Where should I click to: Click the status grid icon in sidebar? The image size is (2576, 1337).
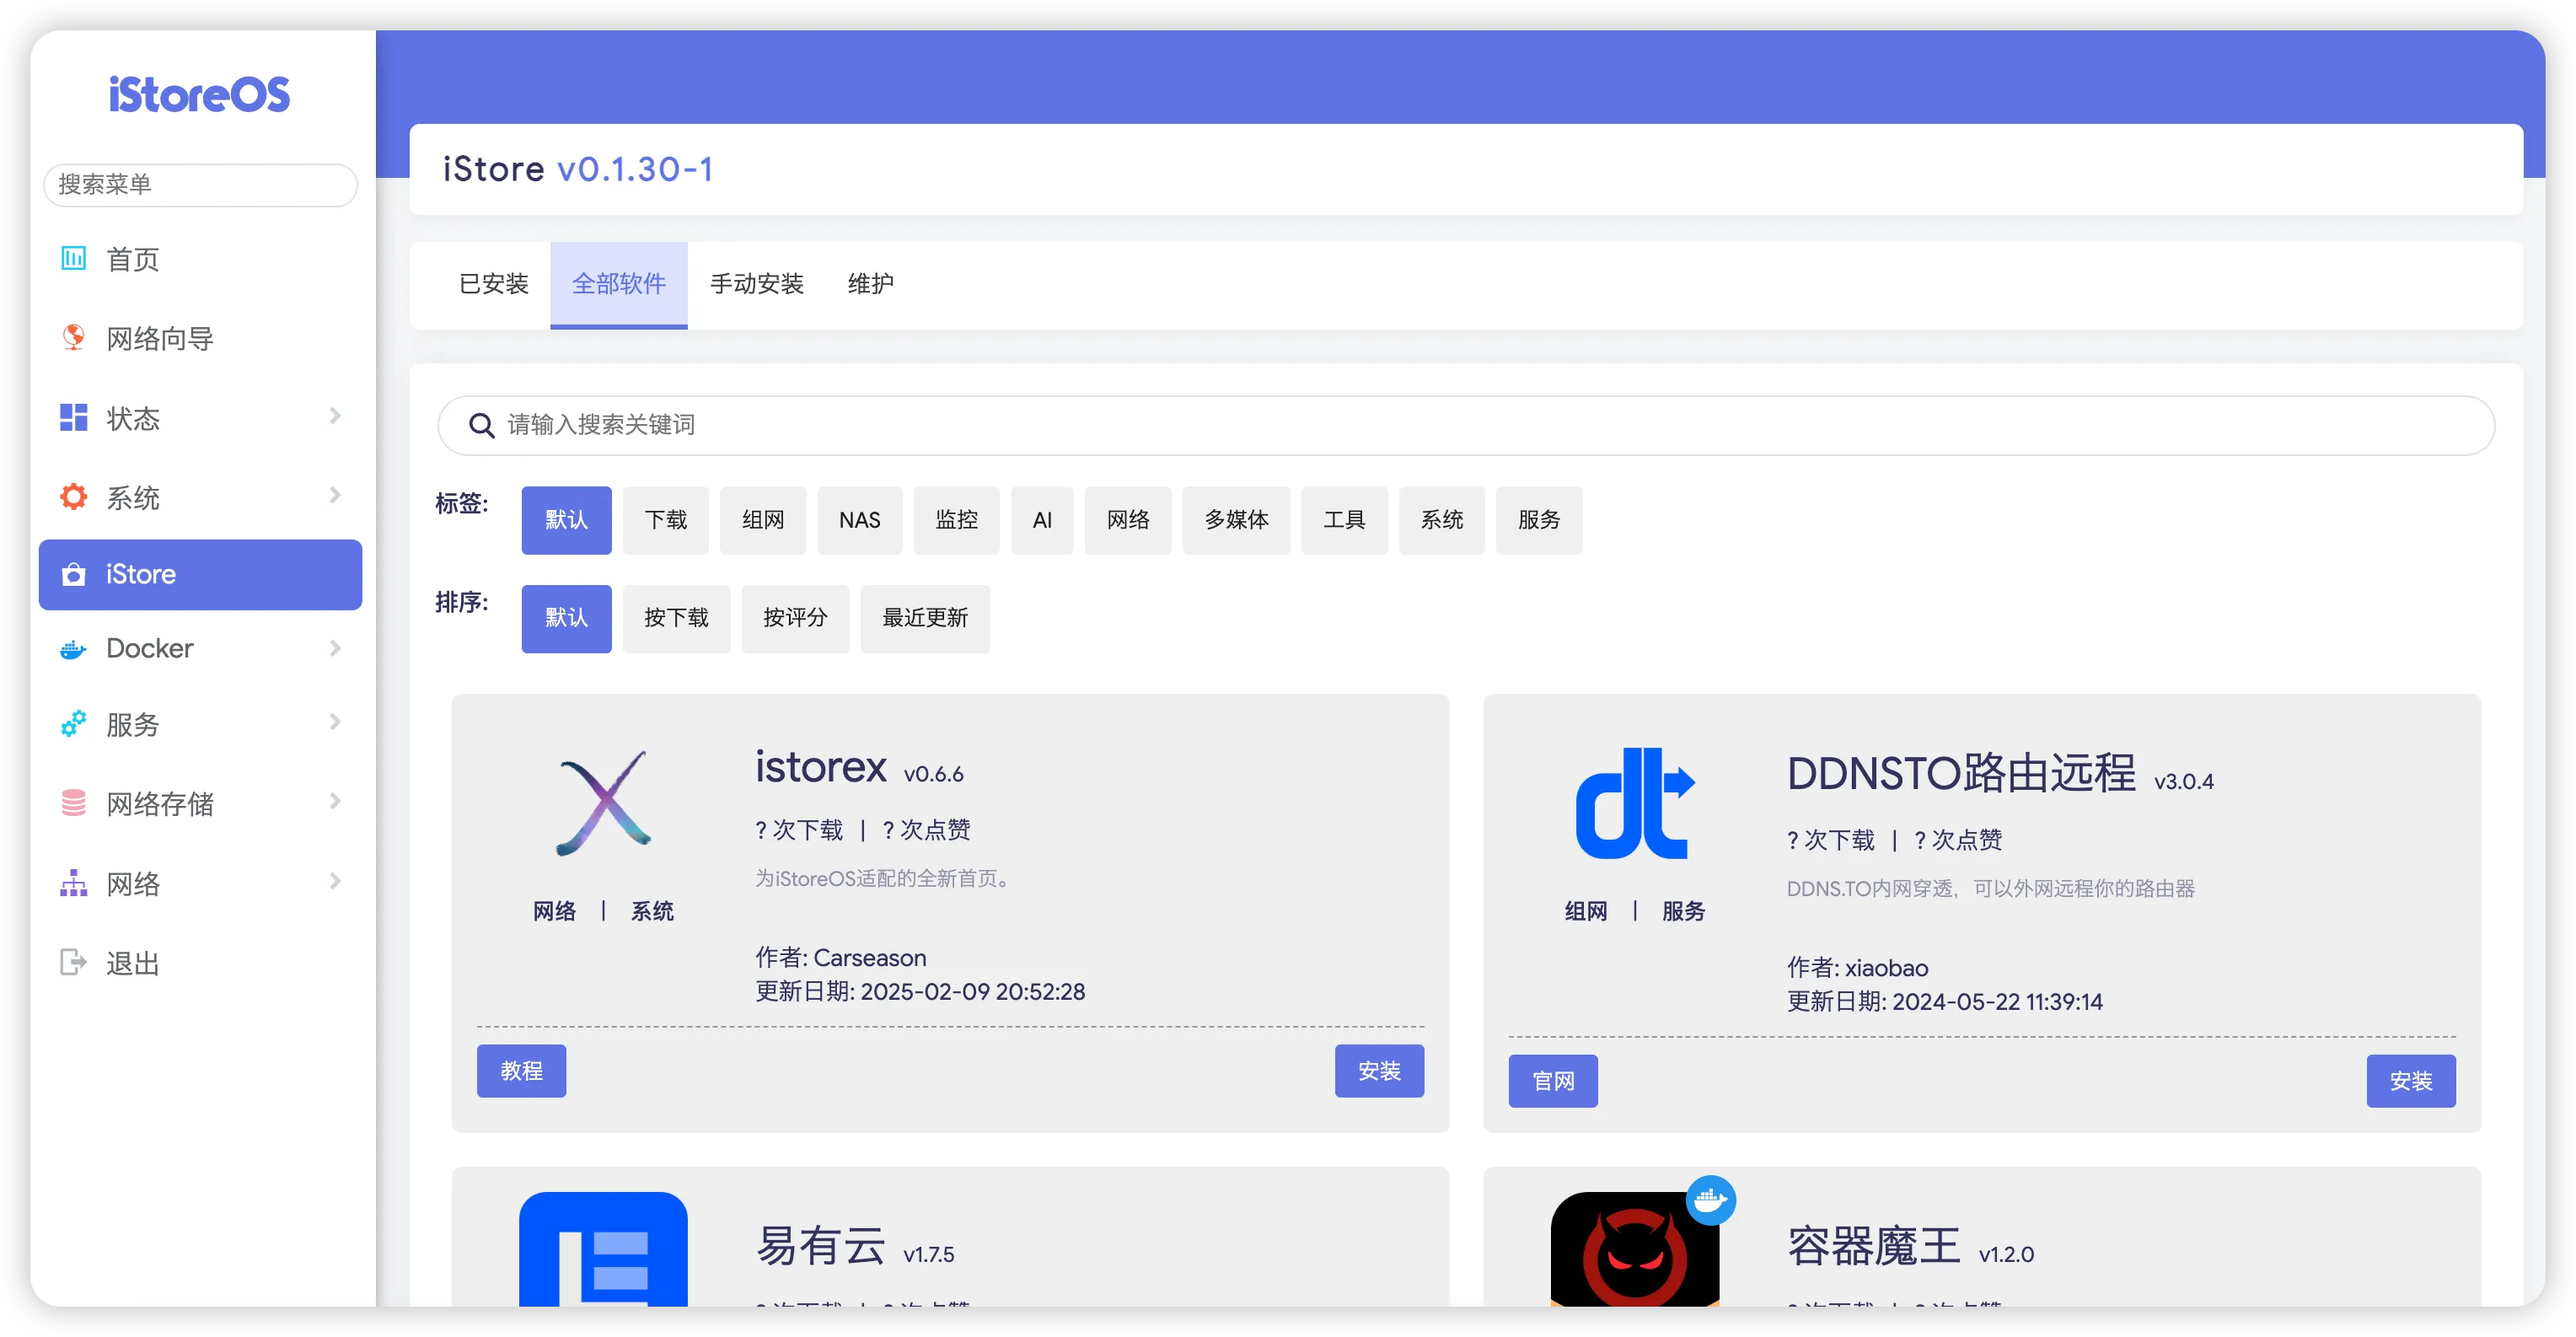pyautogui.click(x=73, y=418)
